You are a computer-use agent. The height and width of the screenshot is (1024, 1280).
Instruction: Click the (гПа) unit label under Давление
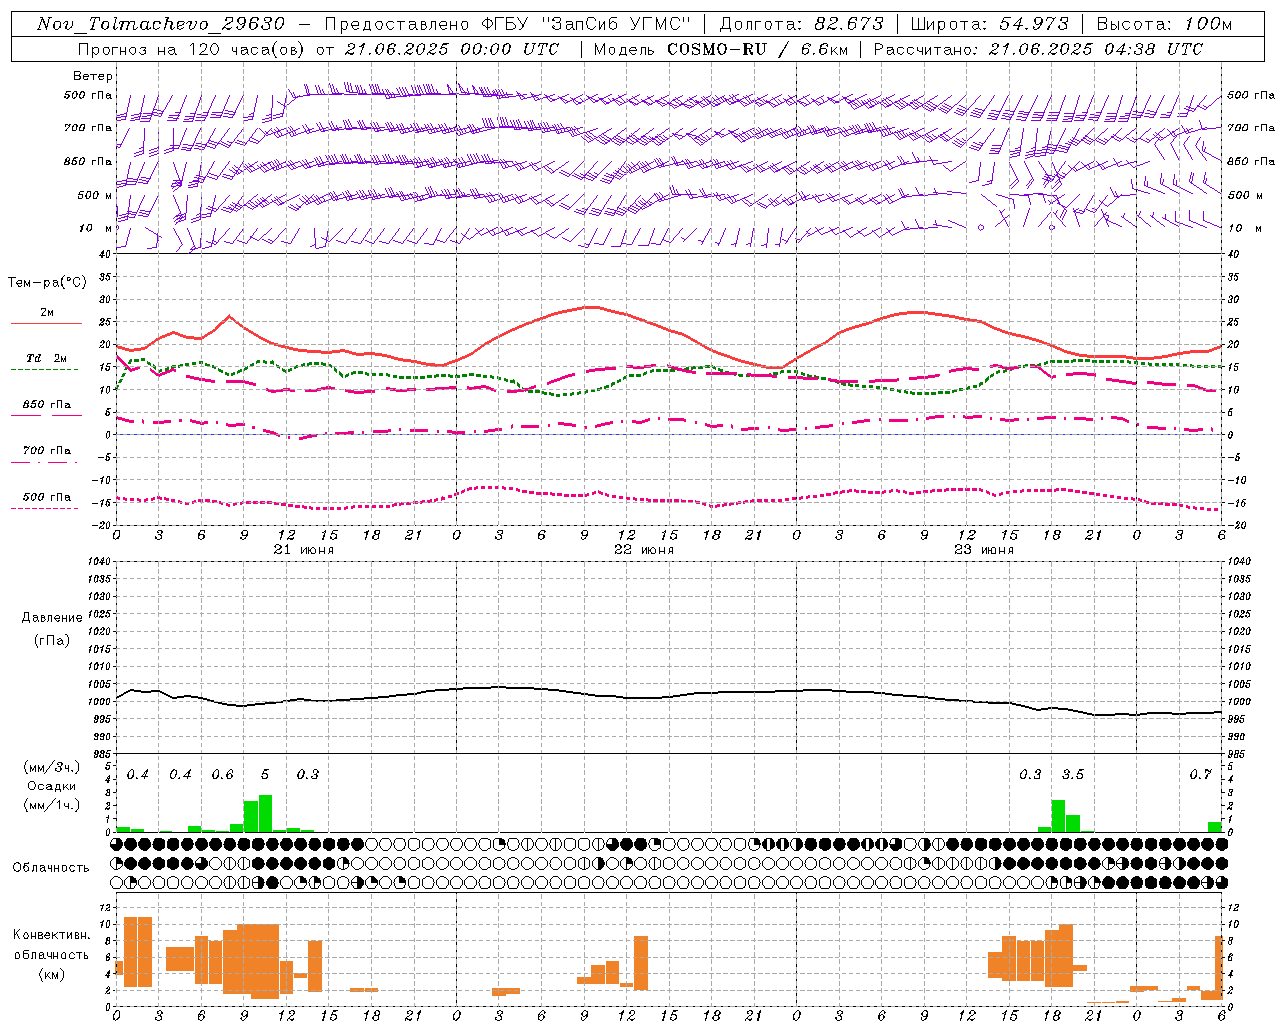52,640
